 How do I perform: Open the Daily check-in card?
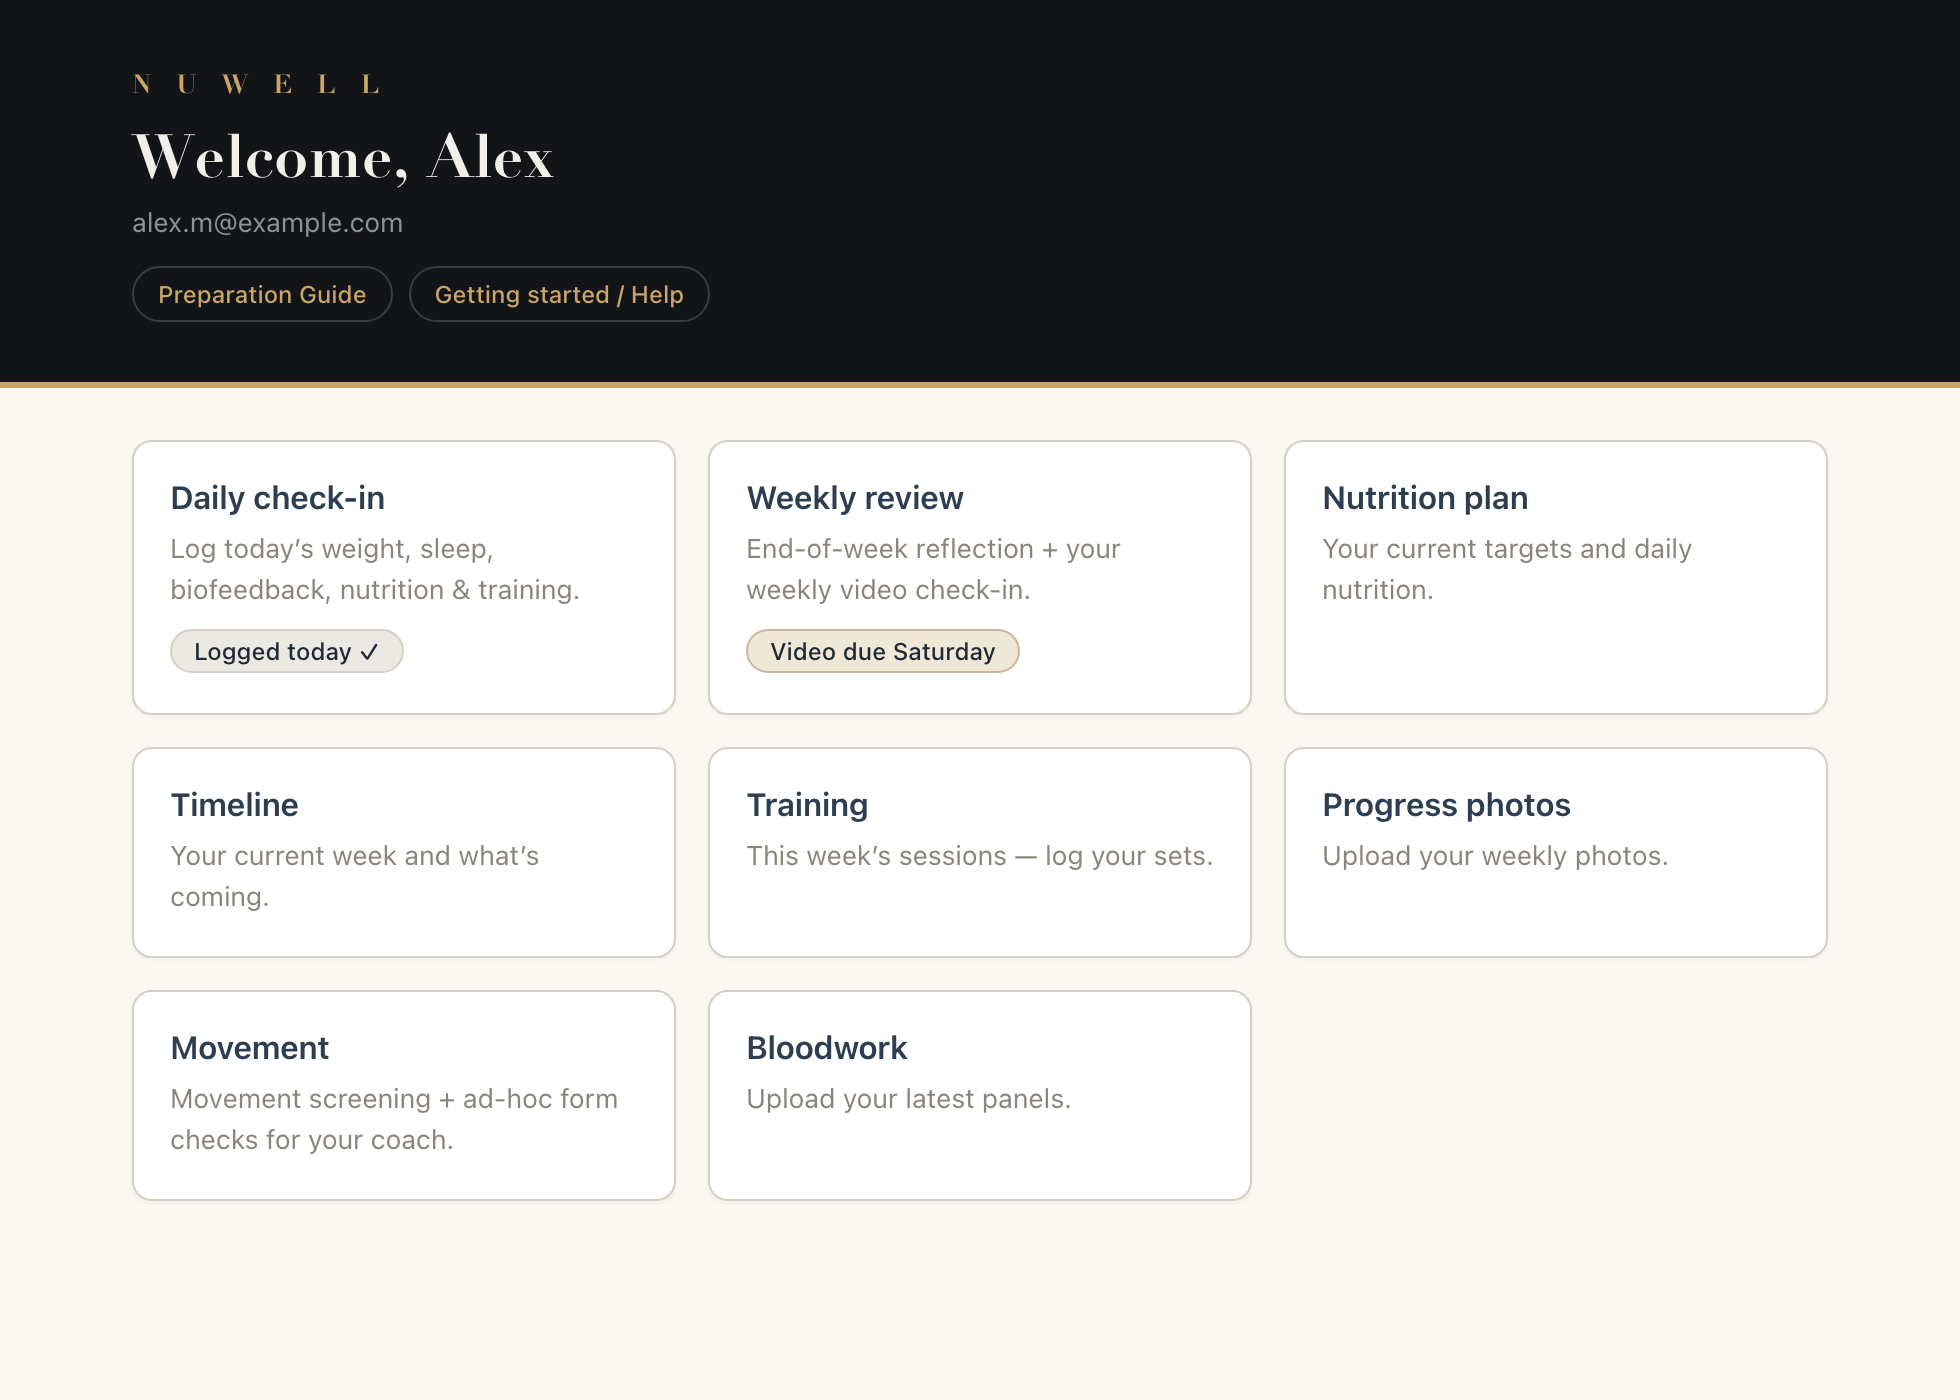pos(404,577)
